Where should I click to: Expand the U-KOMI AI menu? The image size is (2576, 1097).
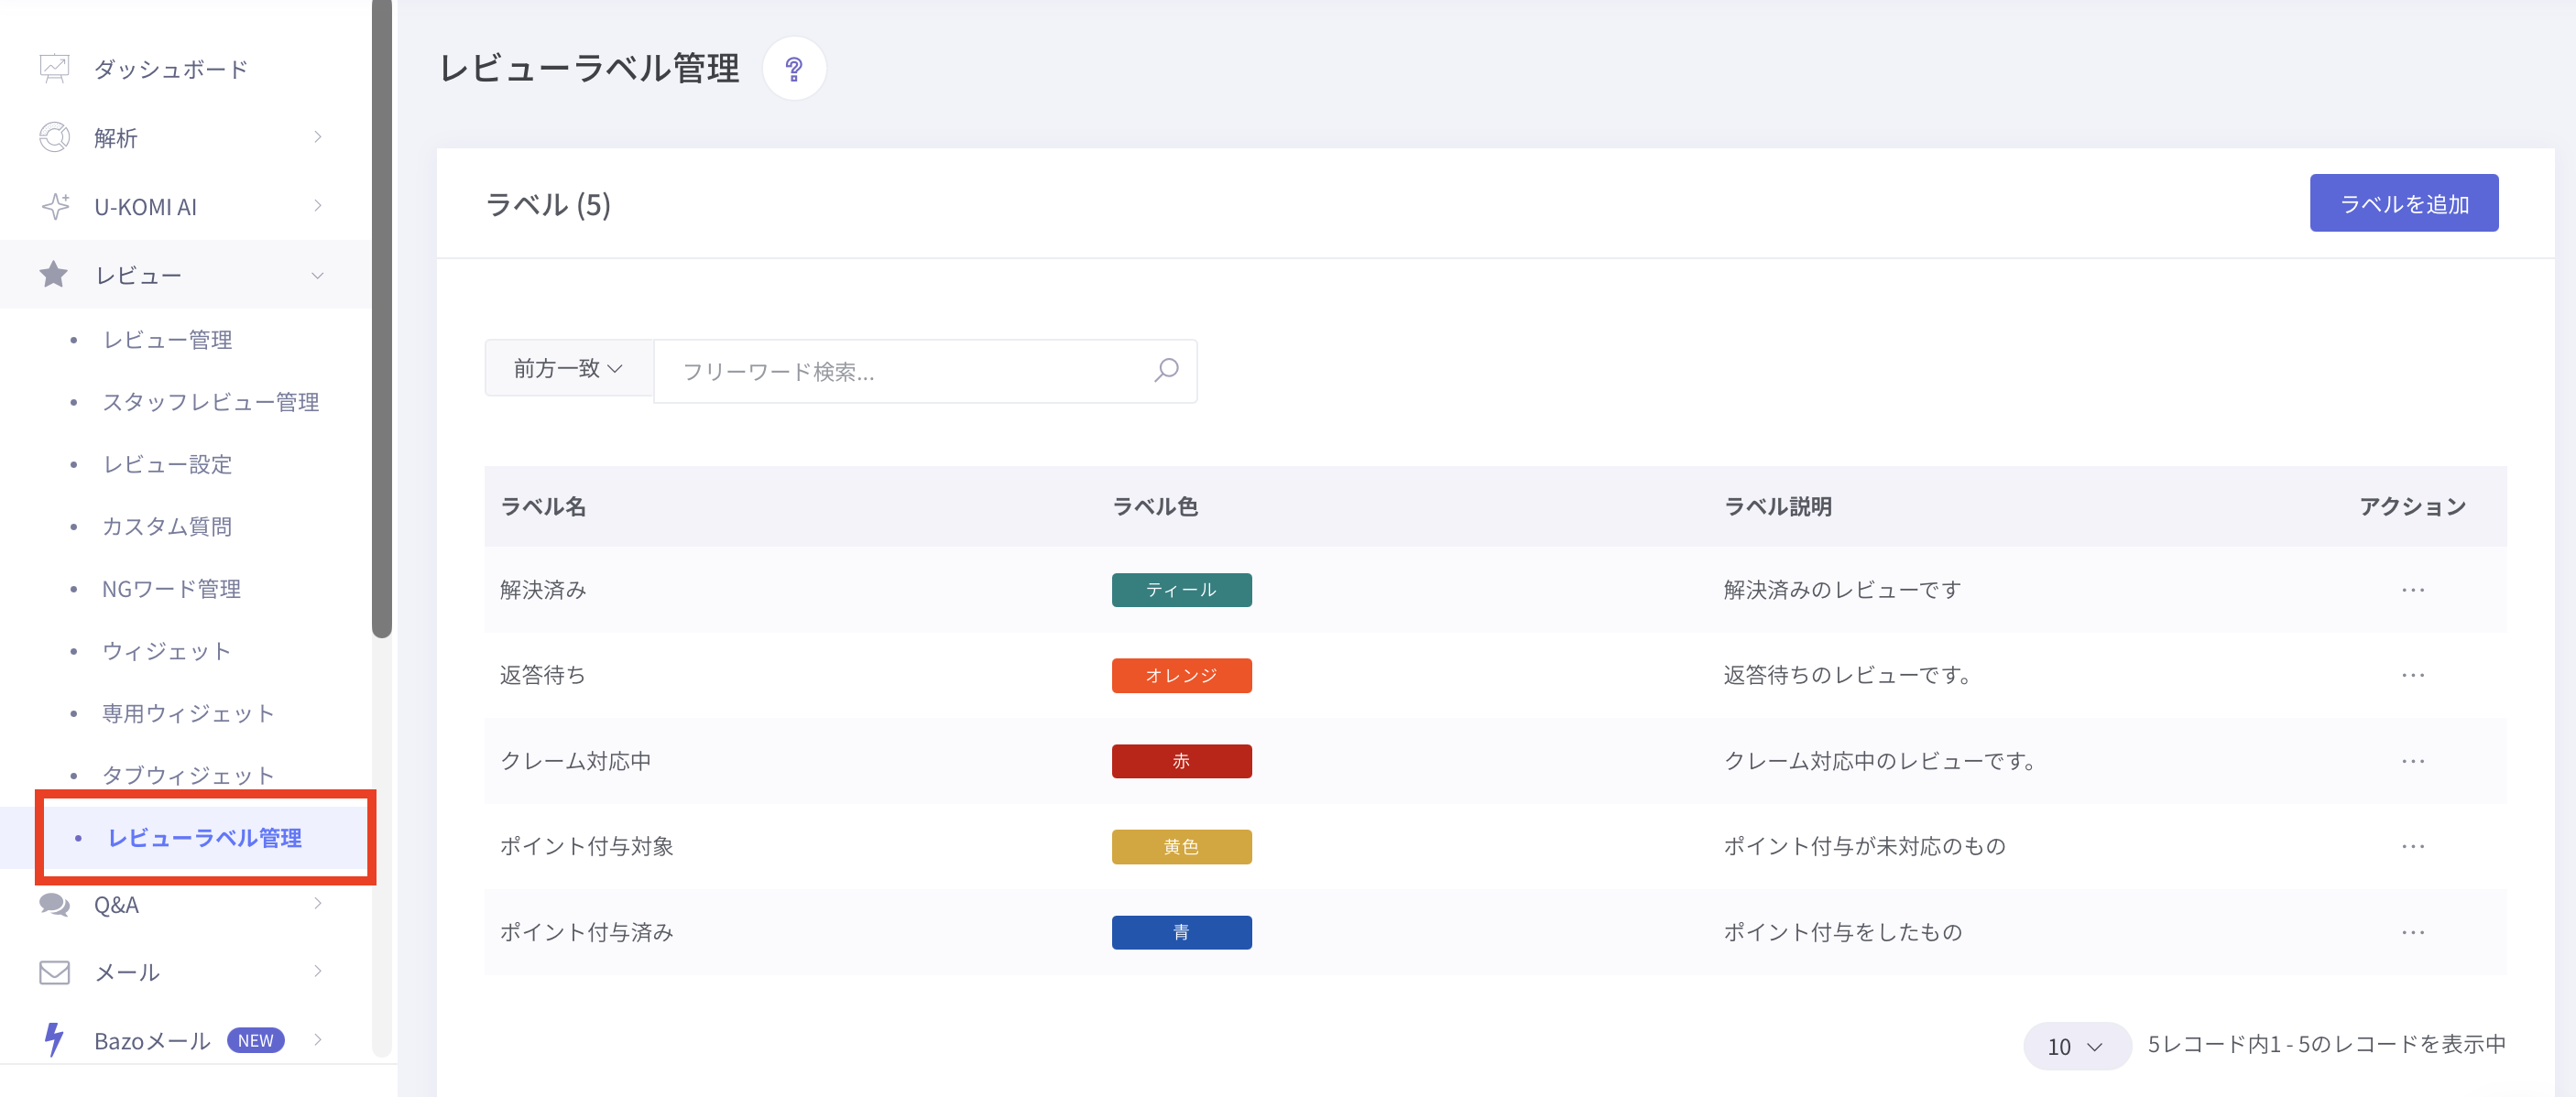(180, 206)
